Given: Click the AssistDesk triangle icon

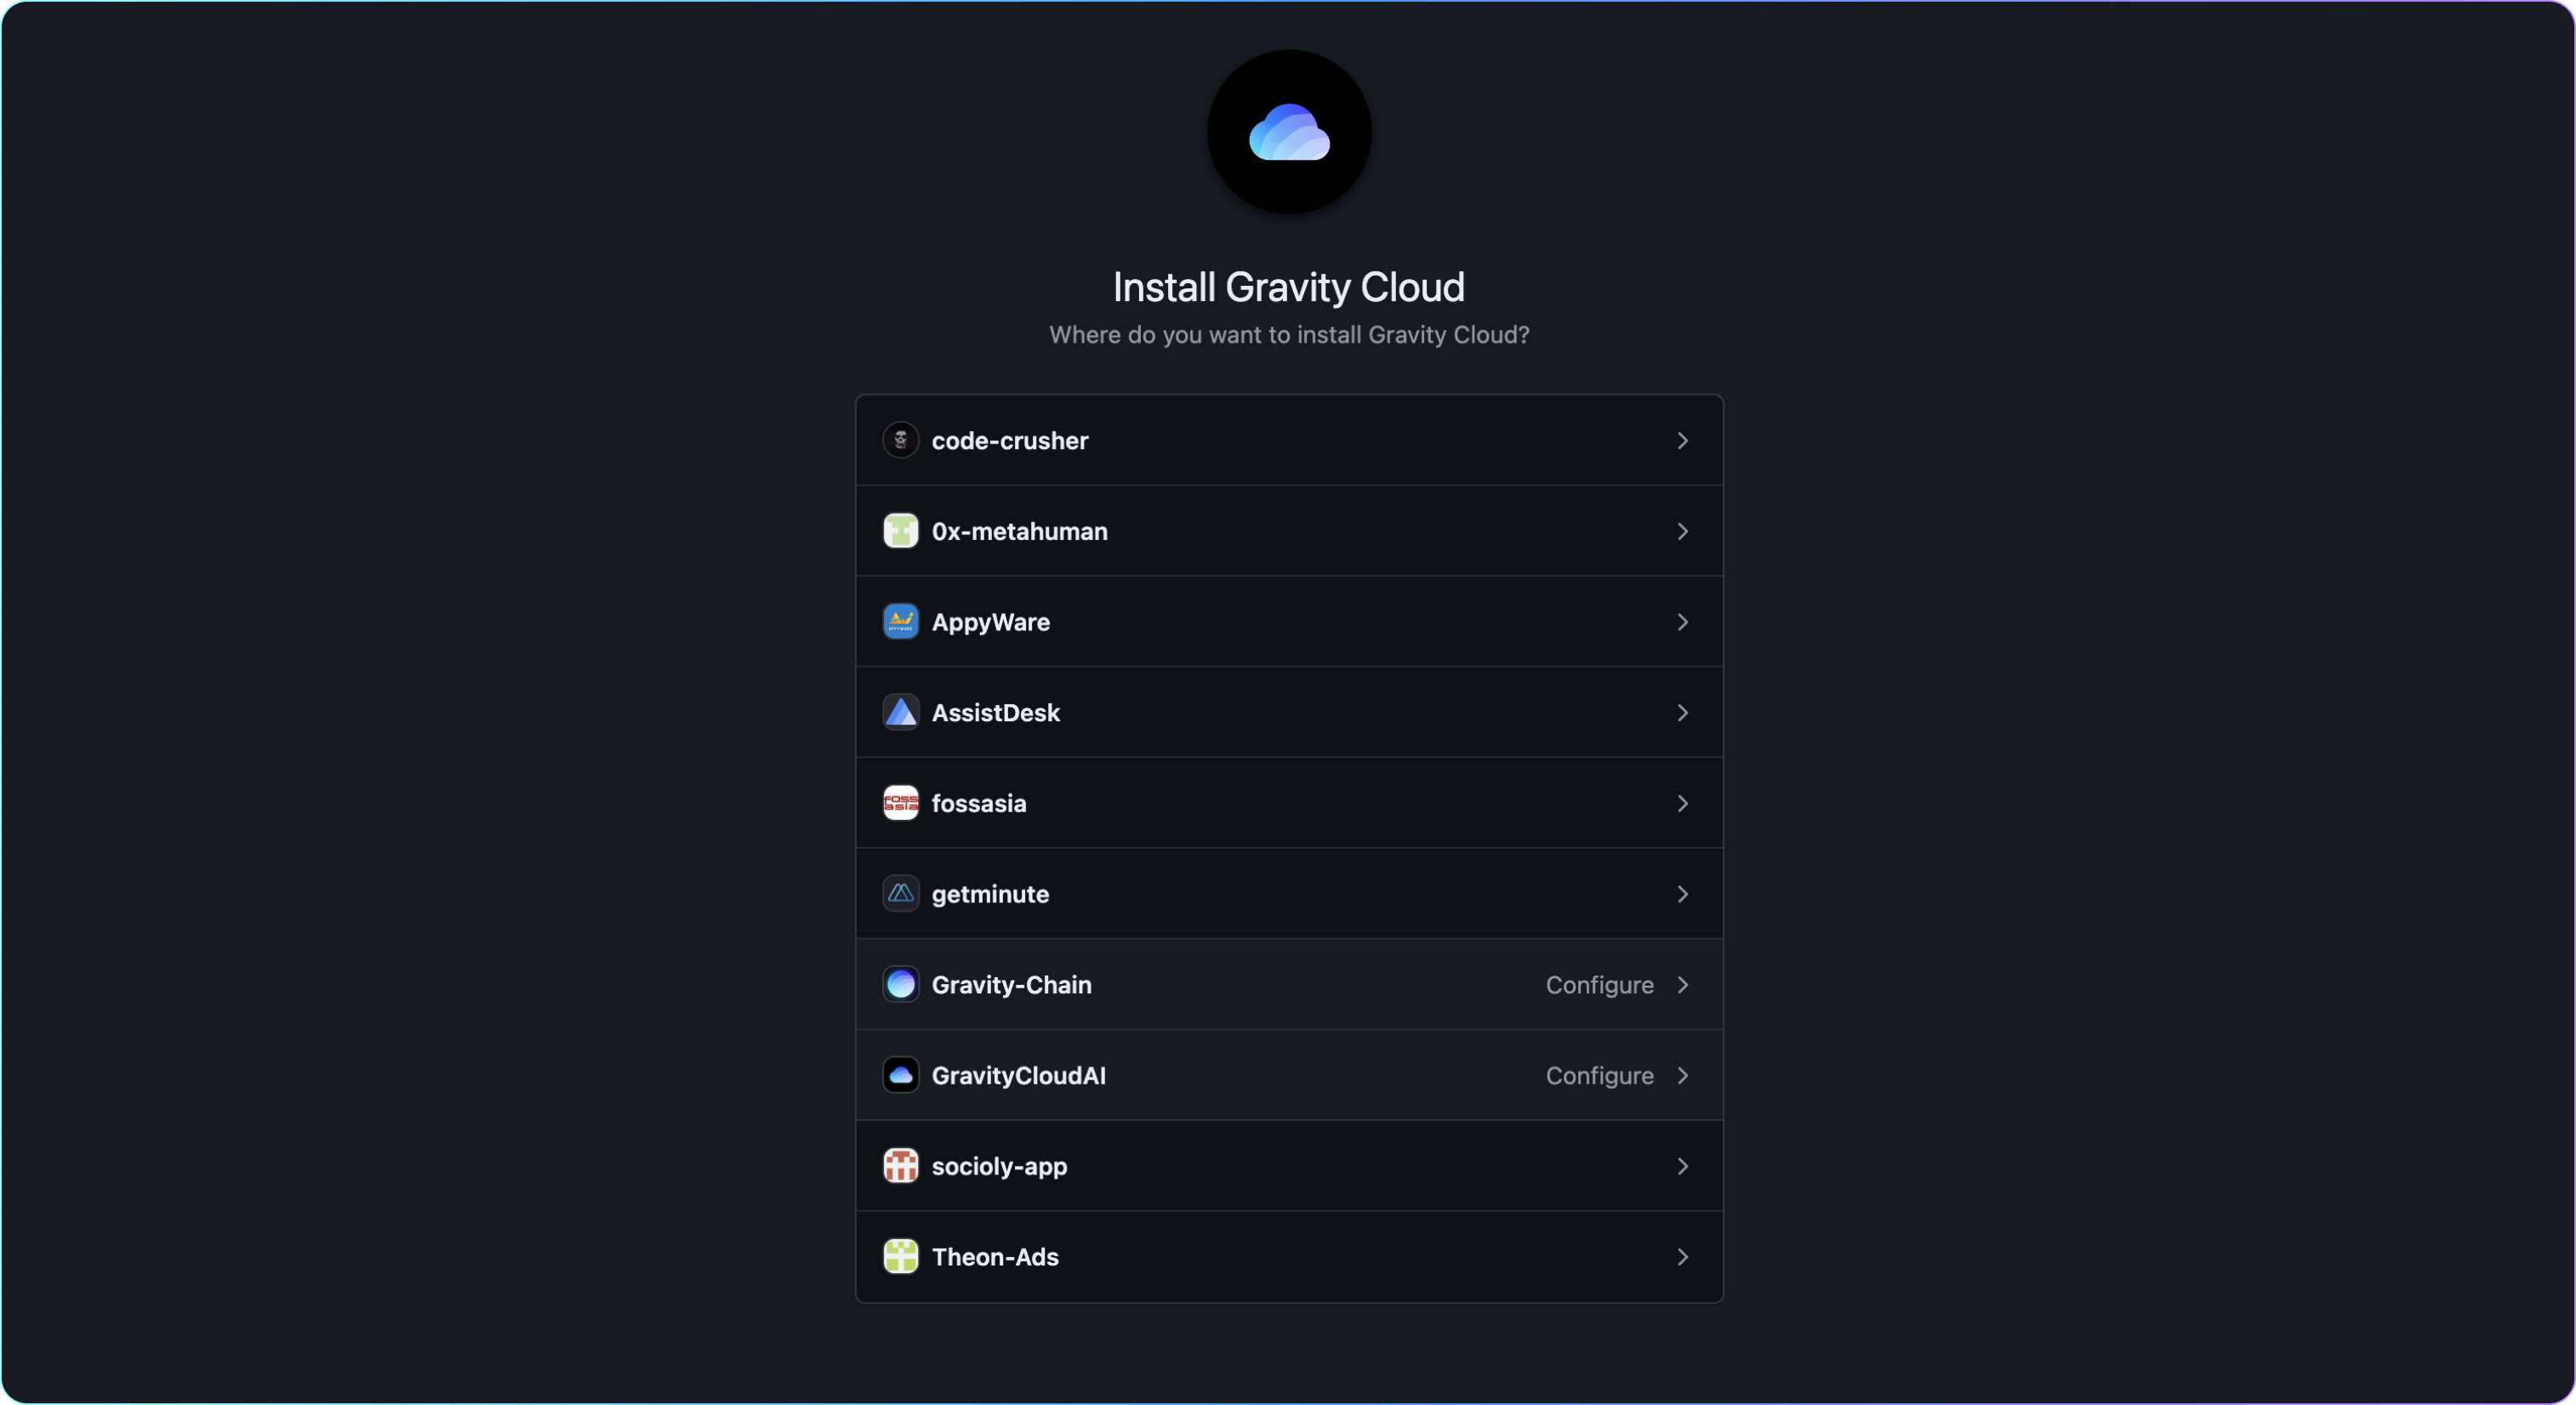Looking at the screenshot, I should pos(900,712).
